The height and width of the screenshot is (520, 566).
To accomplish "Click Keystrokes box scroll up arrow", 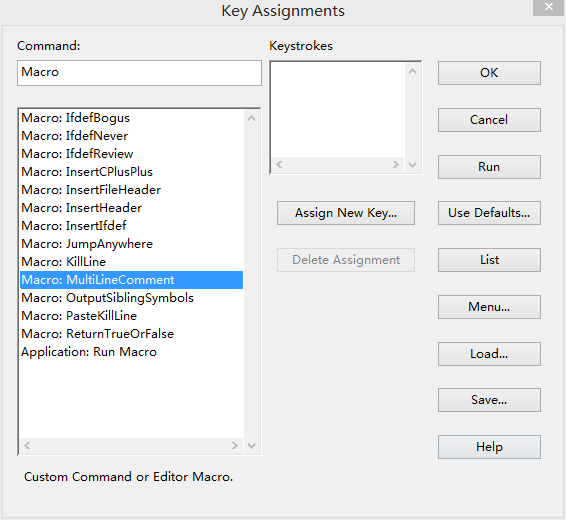I will click(413, 71).
